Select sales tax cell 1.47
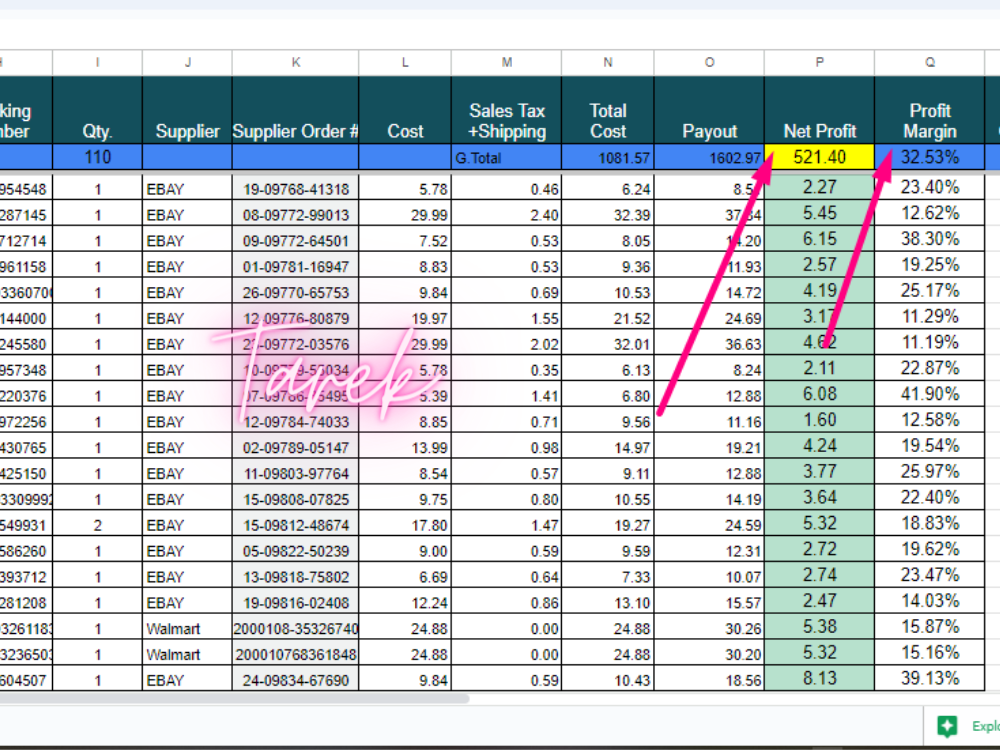The image size is (1000, 750). click(x=506, y=525)
